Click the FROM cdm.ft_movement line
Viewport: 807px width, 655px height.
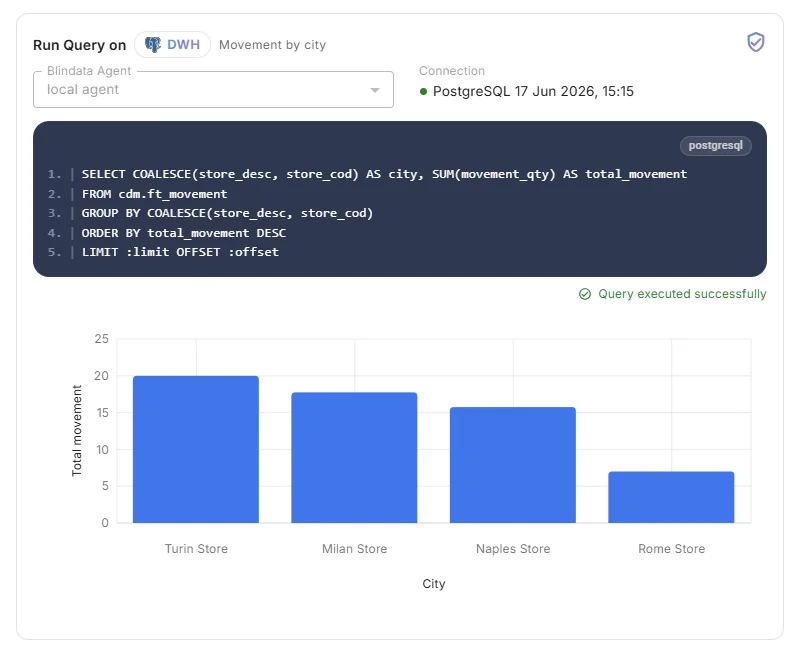(x=154, y=194)
